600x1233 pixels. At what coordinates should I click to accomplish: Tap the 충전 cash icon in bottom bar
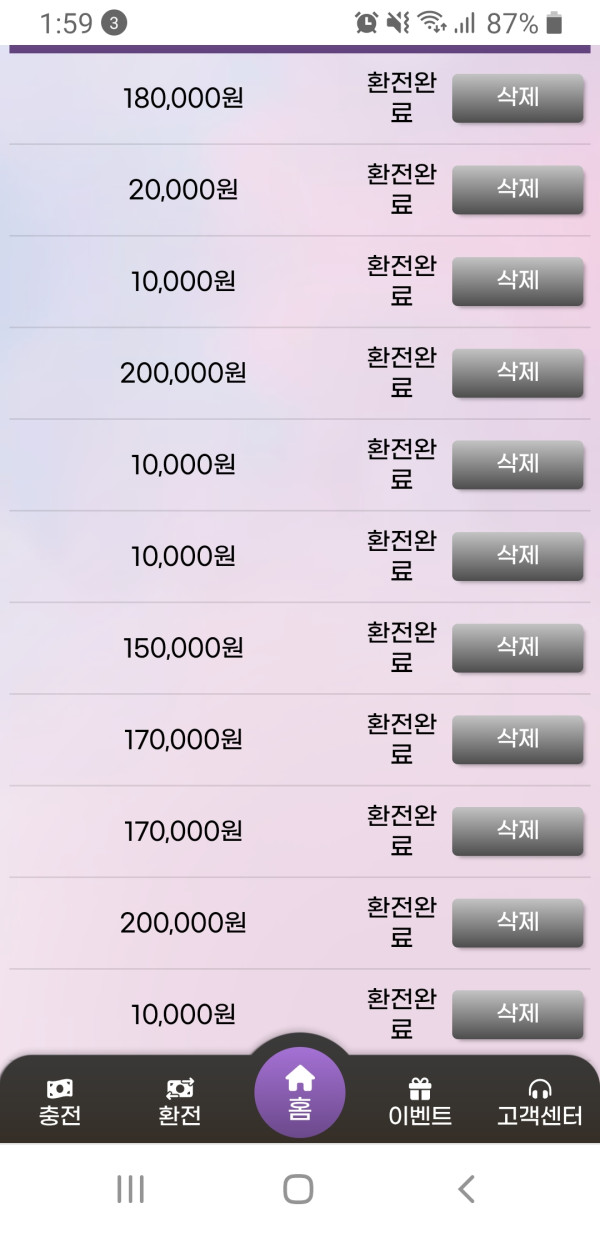pos(60,1089)
